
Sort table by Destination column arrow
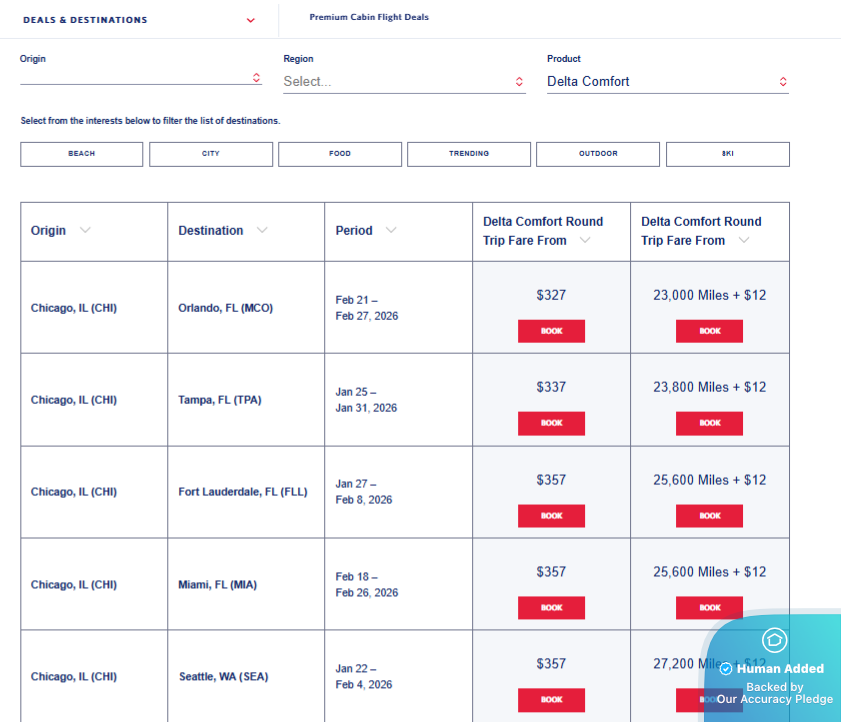[x=262, y=230]
